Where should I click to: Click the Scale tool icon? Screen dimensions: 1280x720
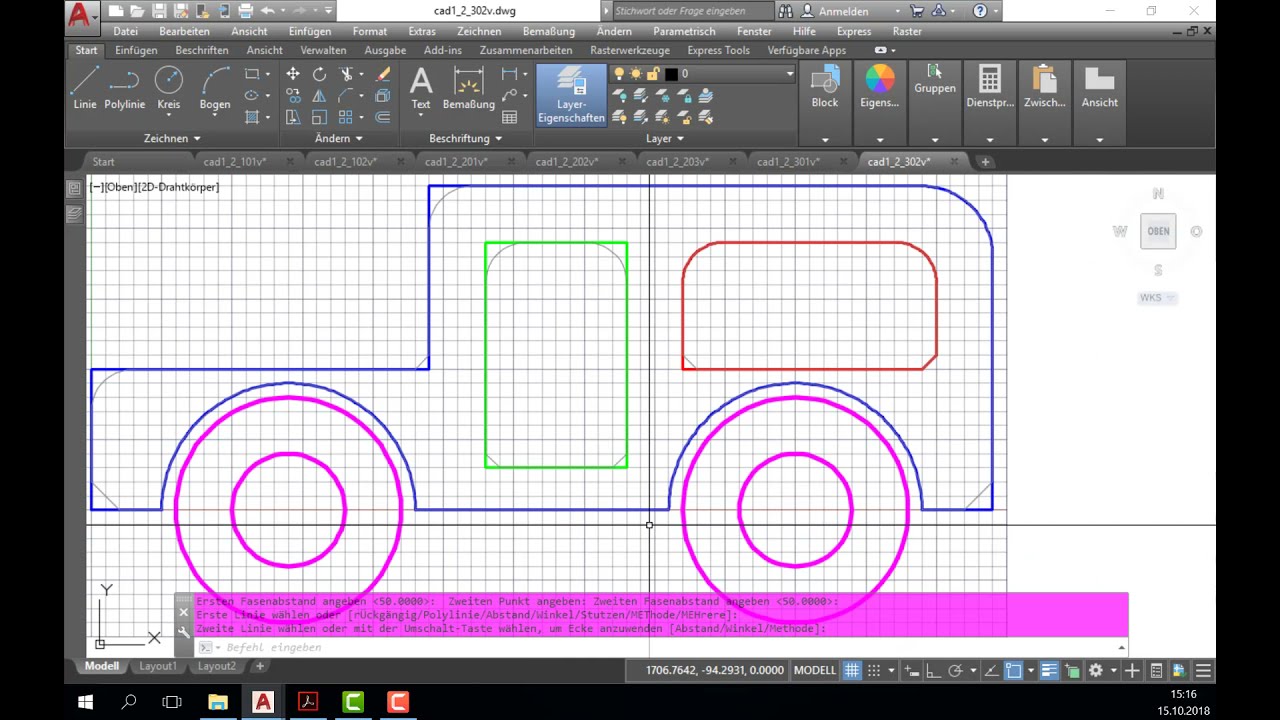(319, 117)
